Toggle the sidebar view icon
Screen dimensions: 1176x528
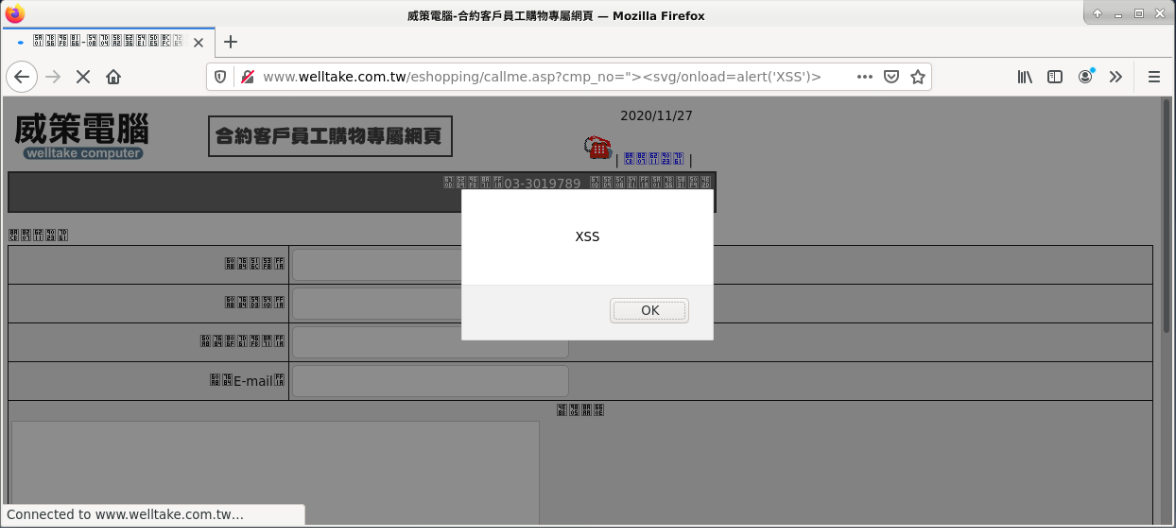[1054, 76]
